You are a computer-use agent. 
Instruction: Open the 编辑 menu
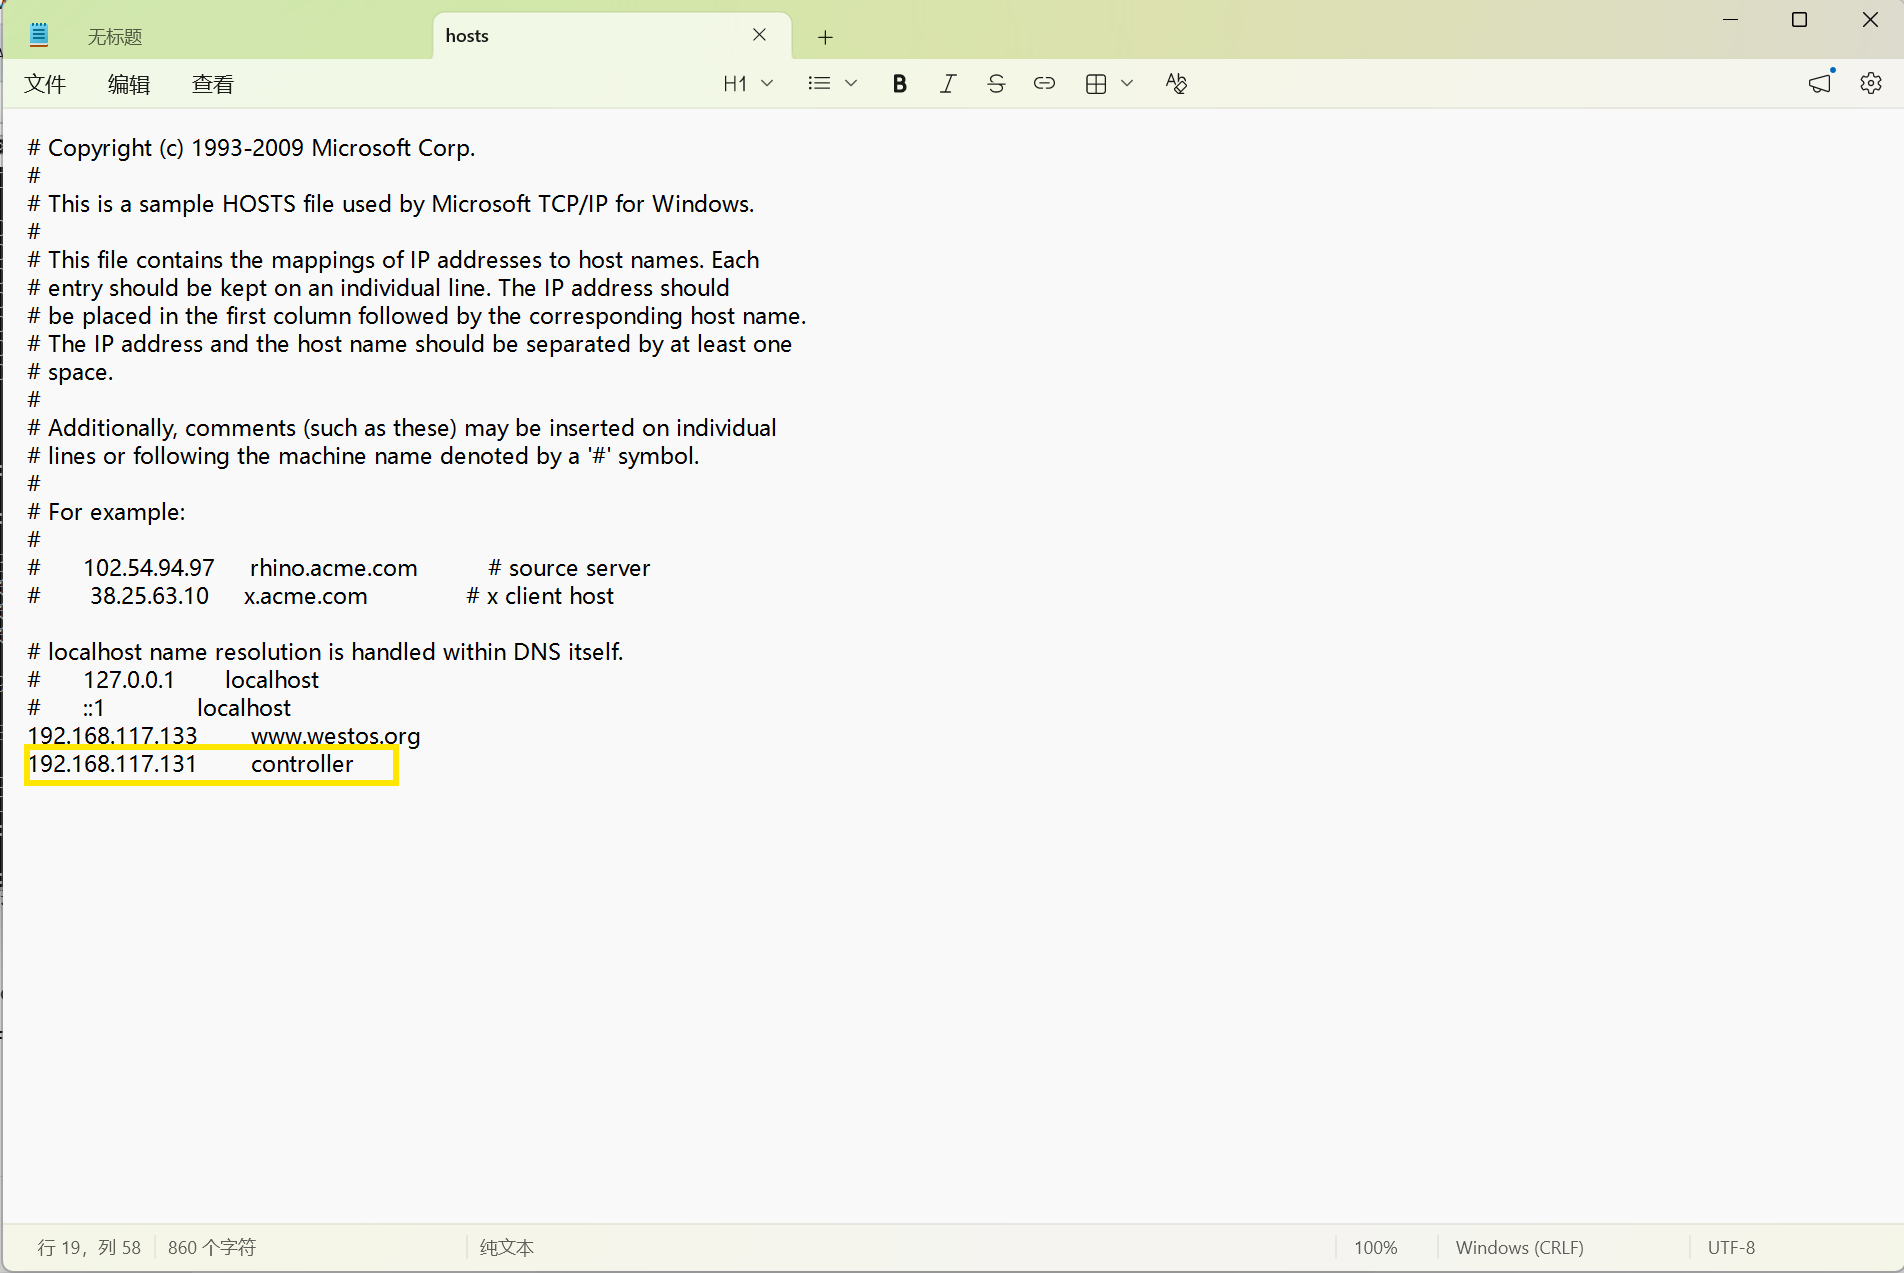click(x=129, y=84)
